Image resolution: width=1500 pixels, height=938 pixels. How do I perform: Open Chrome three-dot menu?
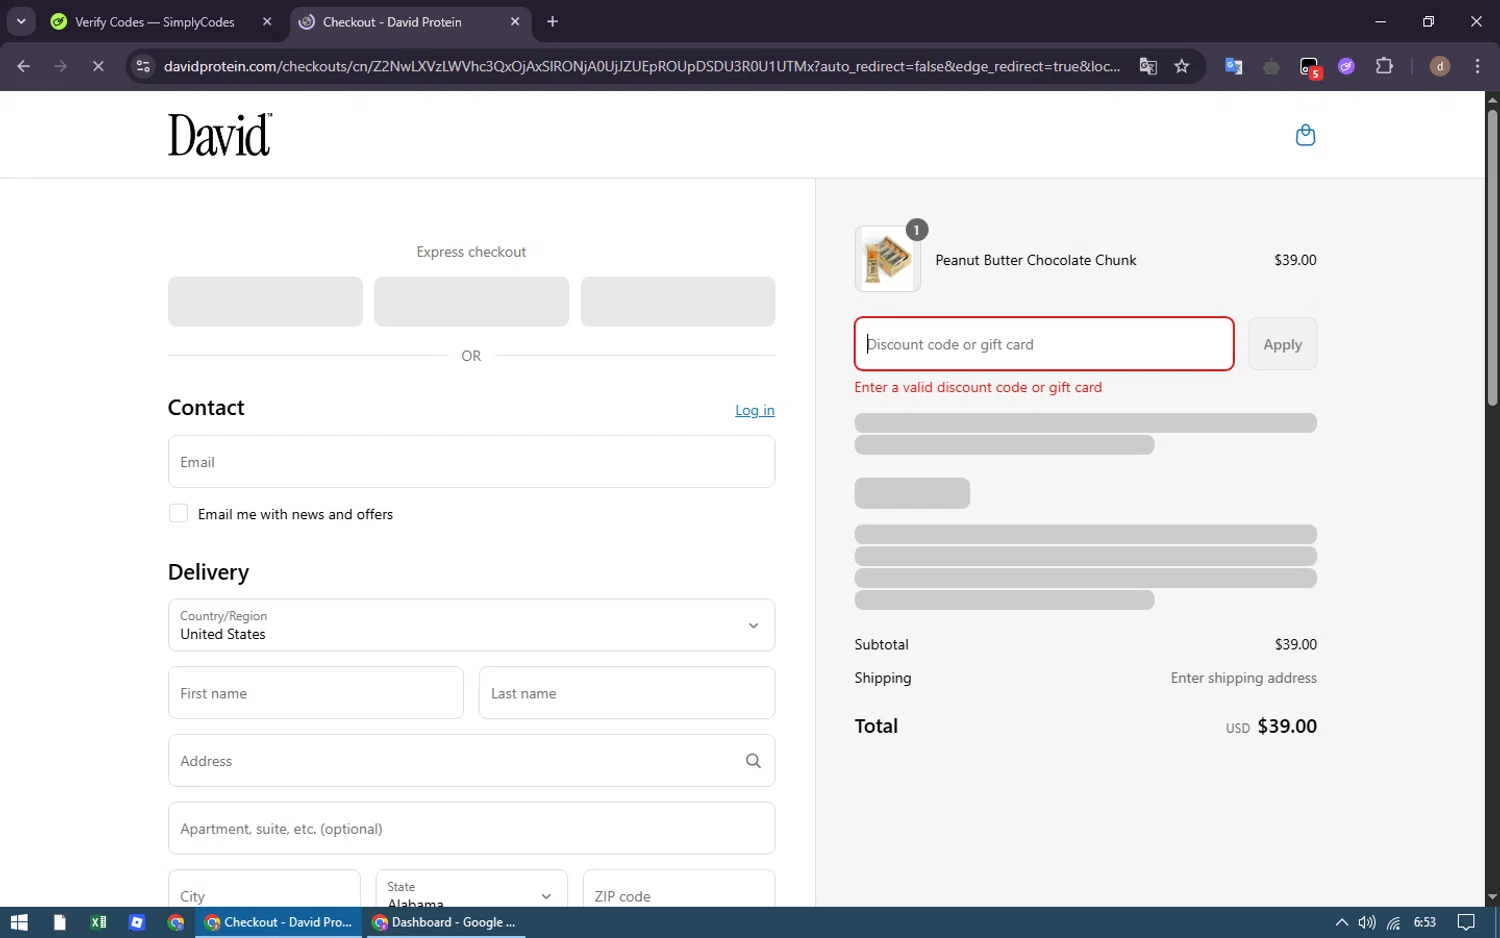[1478, 66]
